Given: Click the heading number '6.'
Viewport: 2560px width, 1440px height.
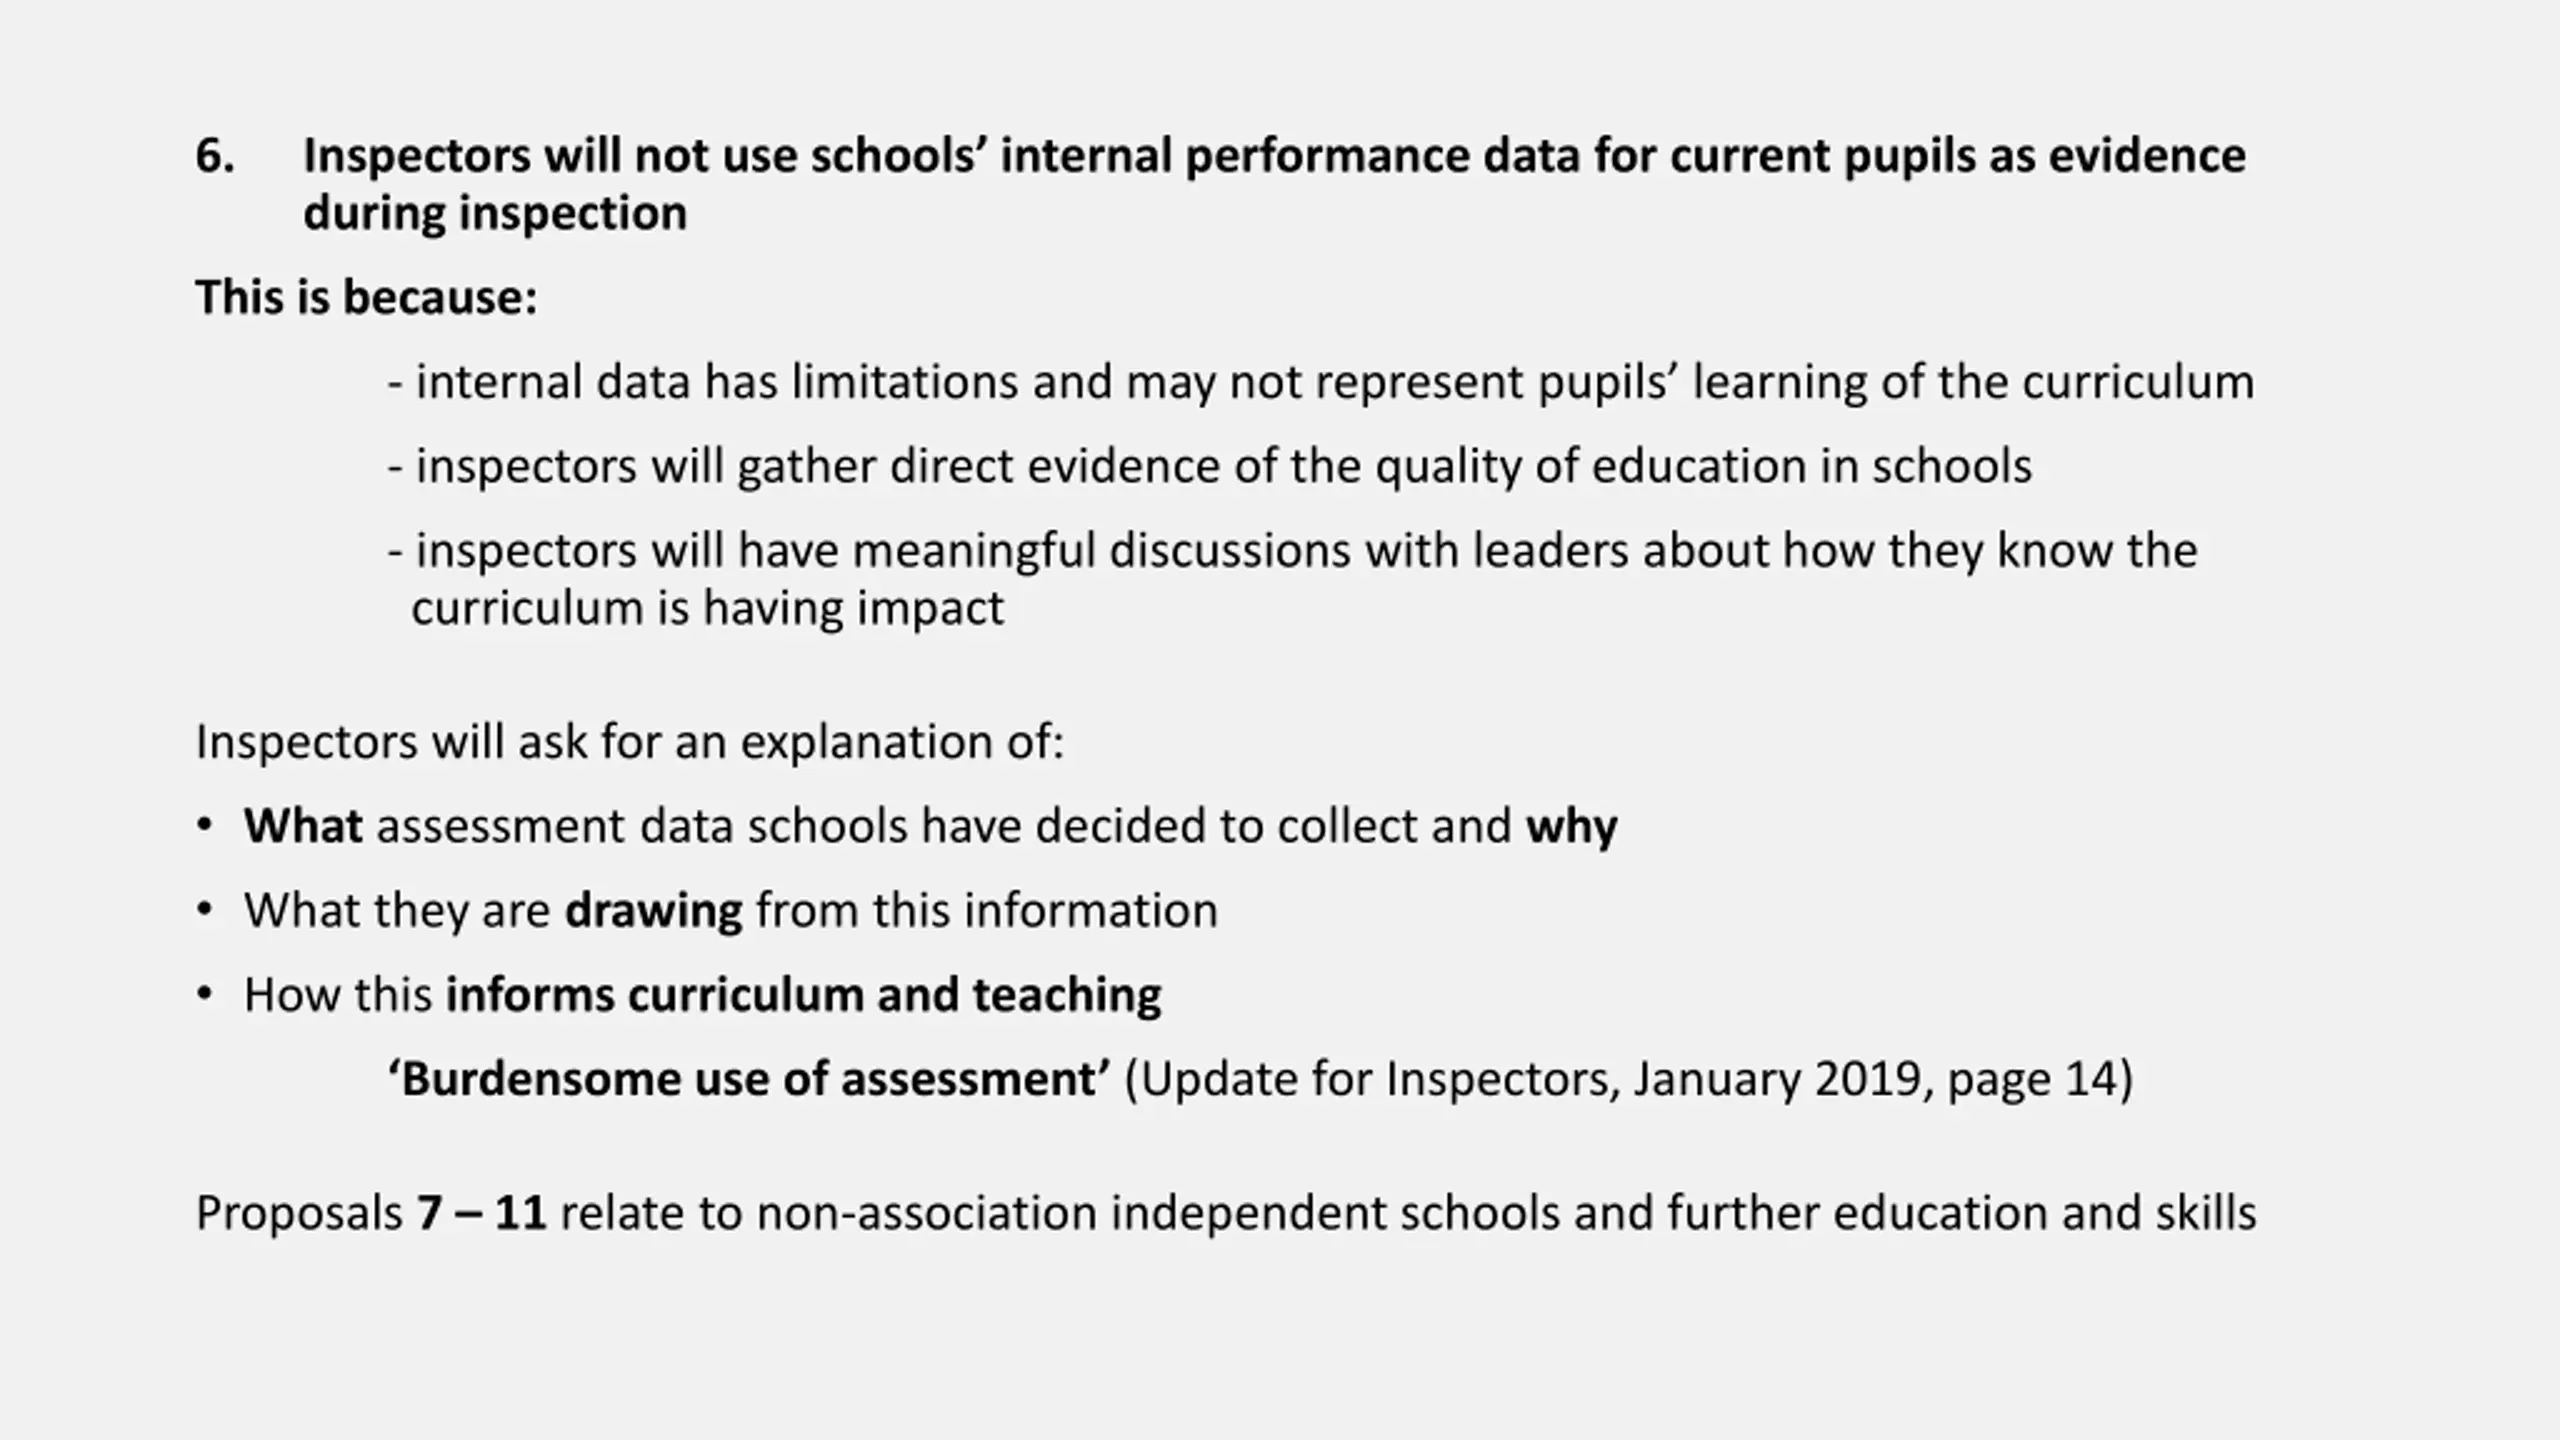Looking at the screenshot, I should click(x=215, y=156).
